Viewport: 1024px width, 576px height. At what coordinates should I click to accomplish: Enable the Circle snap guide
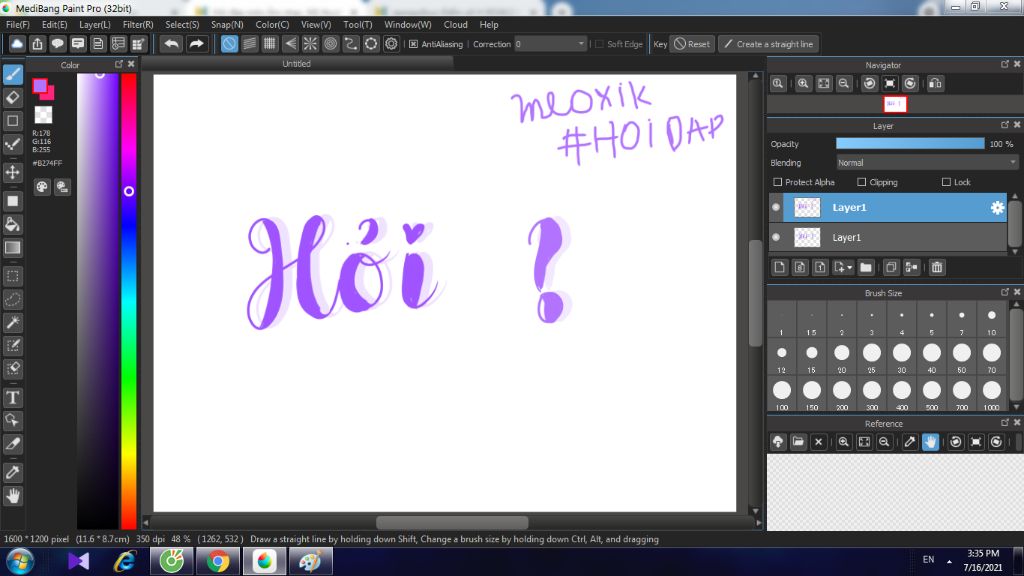[x=330, y=44]
